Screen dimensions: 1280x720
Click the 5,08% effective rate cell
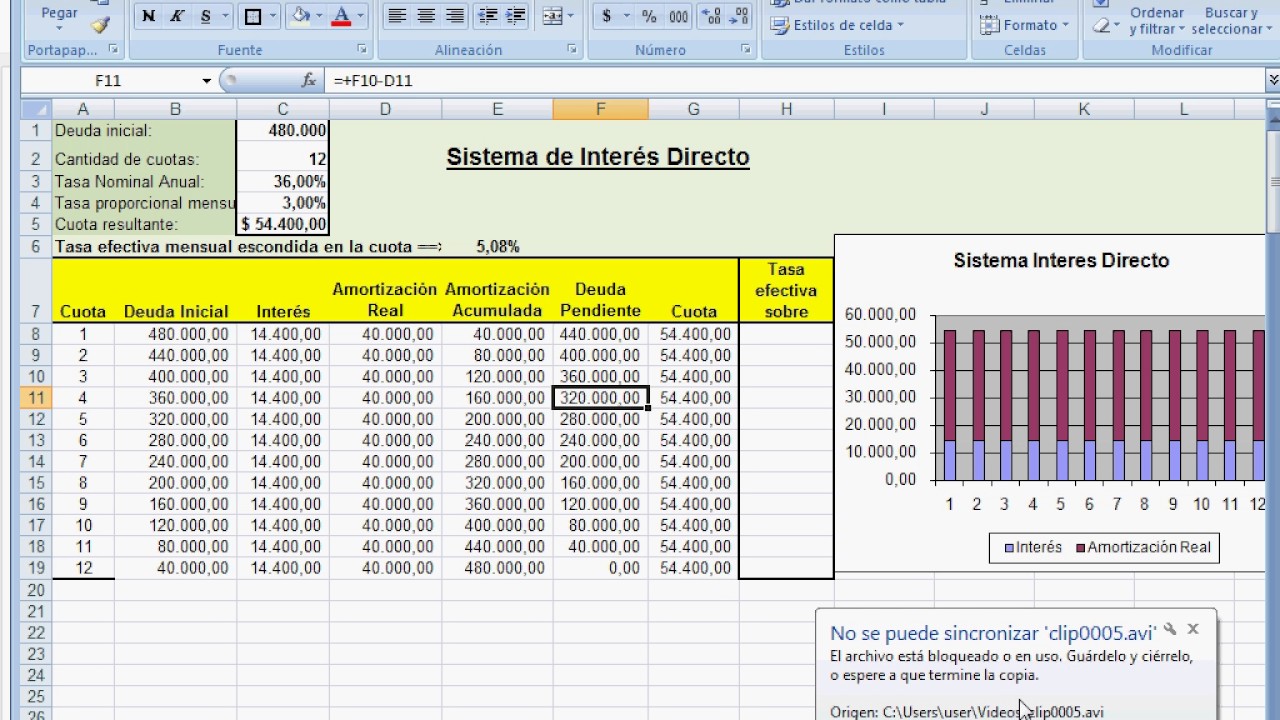(497, 246)
